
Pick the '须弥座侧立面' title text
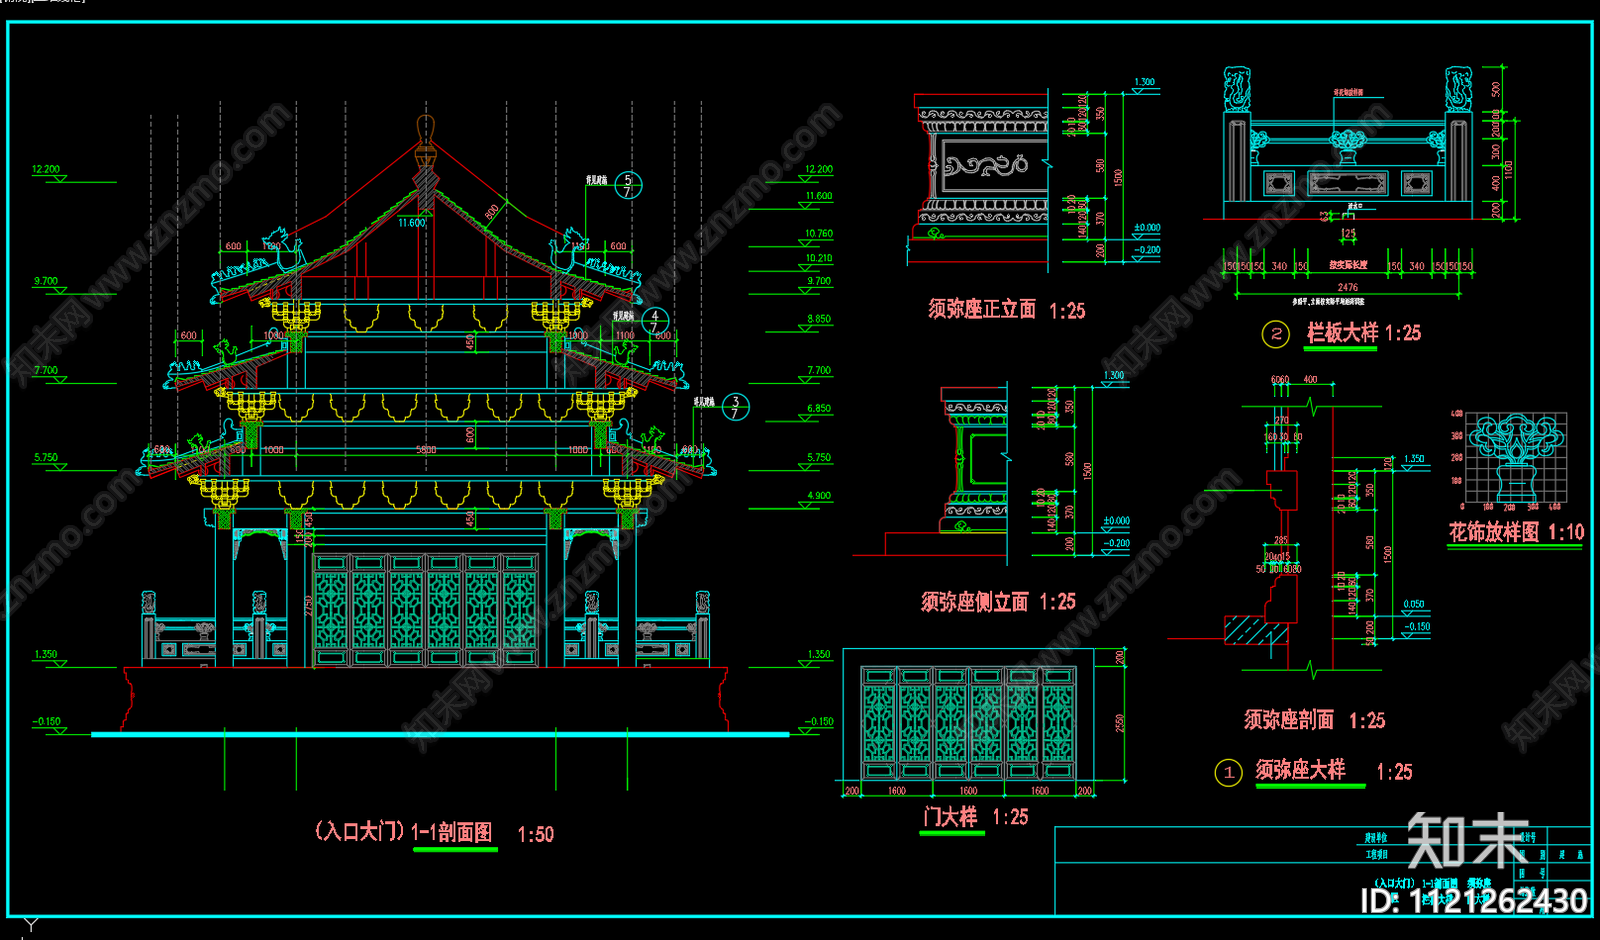coord(975,601)
